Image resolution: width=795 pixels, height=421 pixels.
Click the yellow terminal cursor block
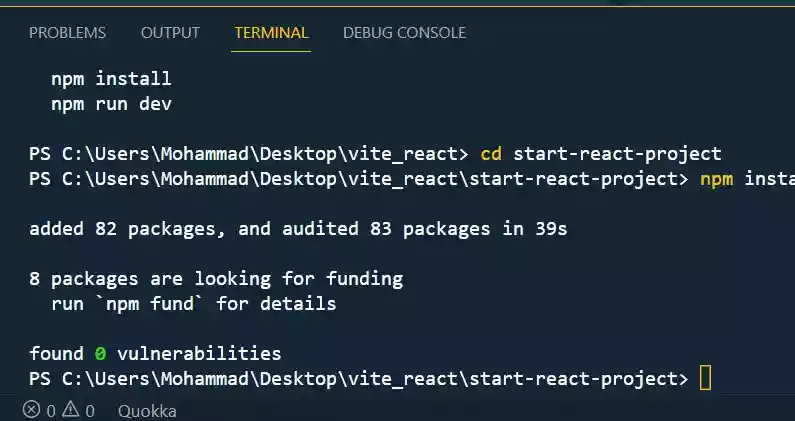[x=705, y=378]
